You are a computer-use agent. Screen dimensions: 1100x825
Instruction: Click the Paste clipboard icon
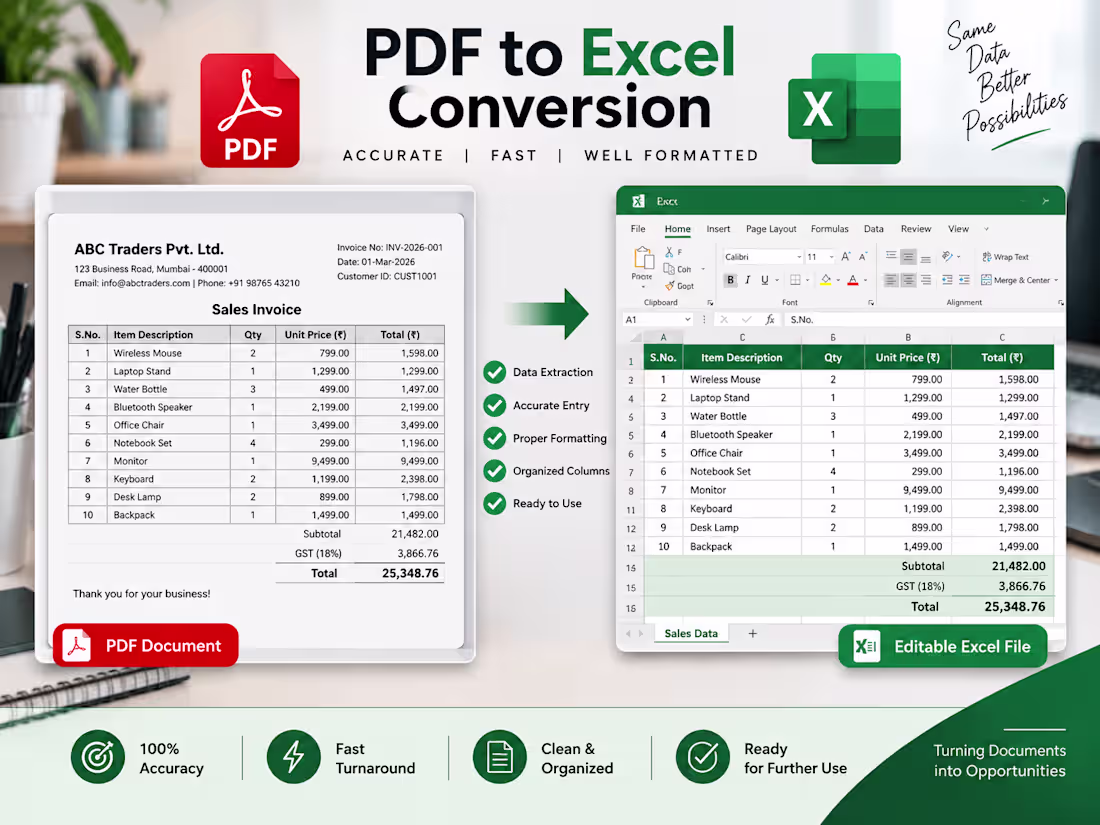[x=644, y=257]
